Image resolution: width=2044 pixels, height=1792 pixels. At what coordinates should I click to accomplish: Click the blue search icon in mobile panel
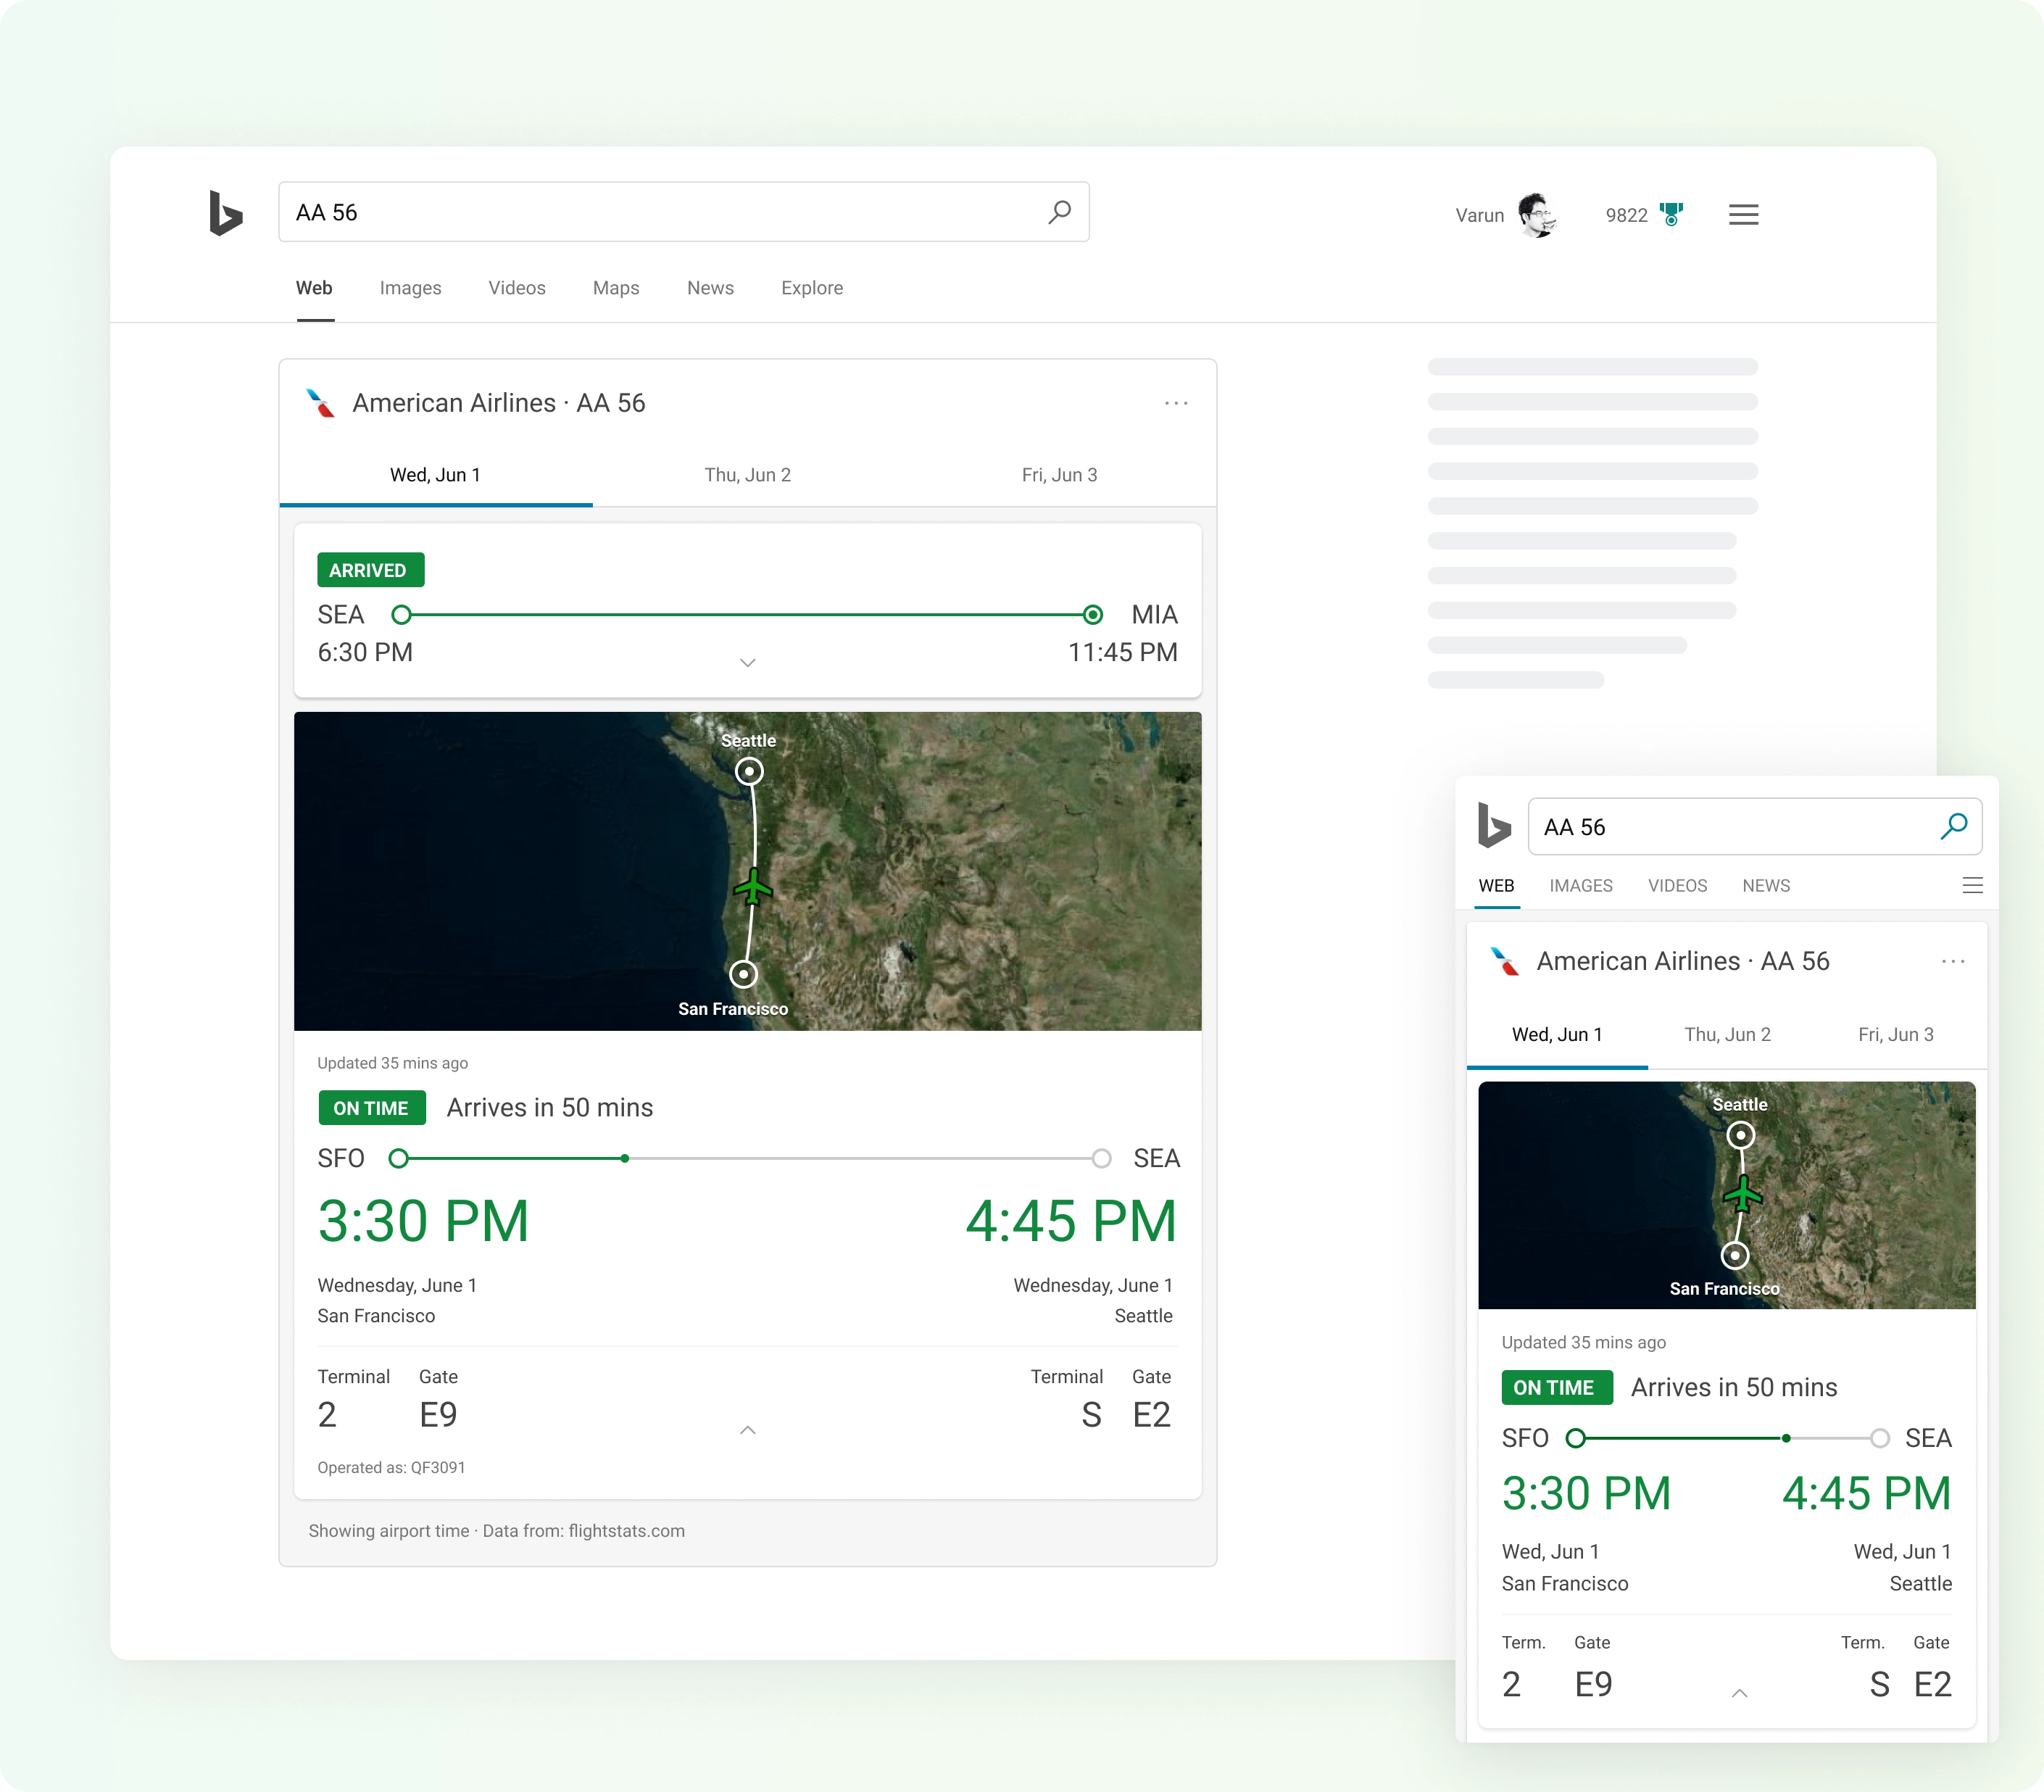click(1953, 826)
